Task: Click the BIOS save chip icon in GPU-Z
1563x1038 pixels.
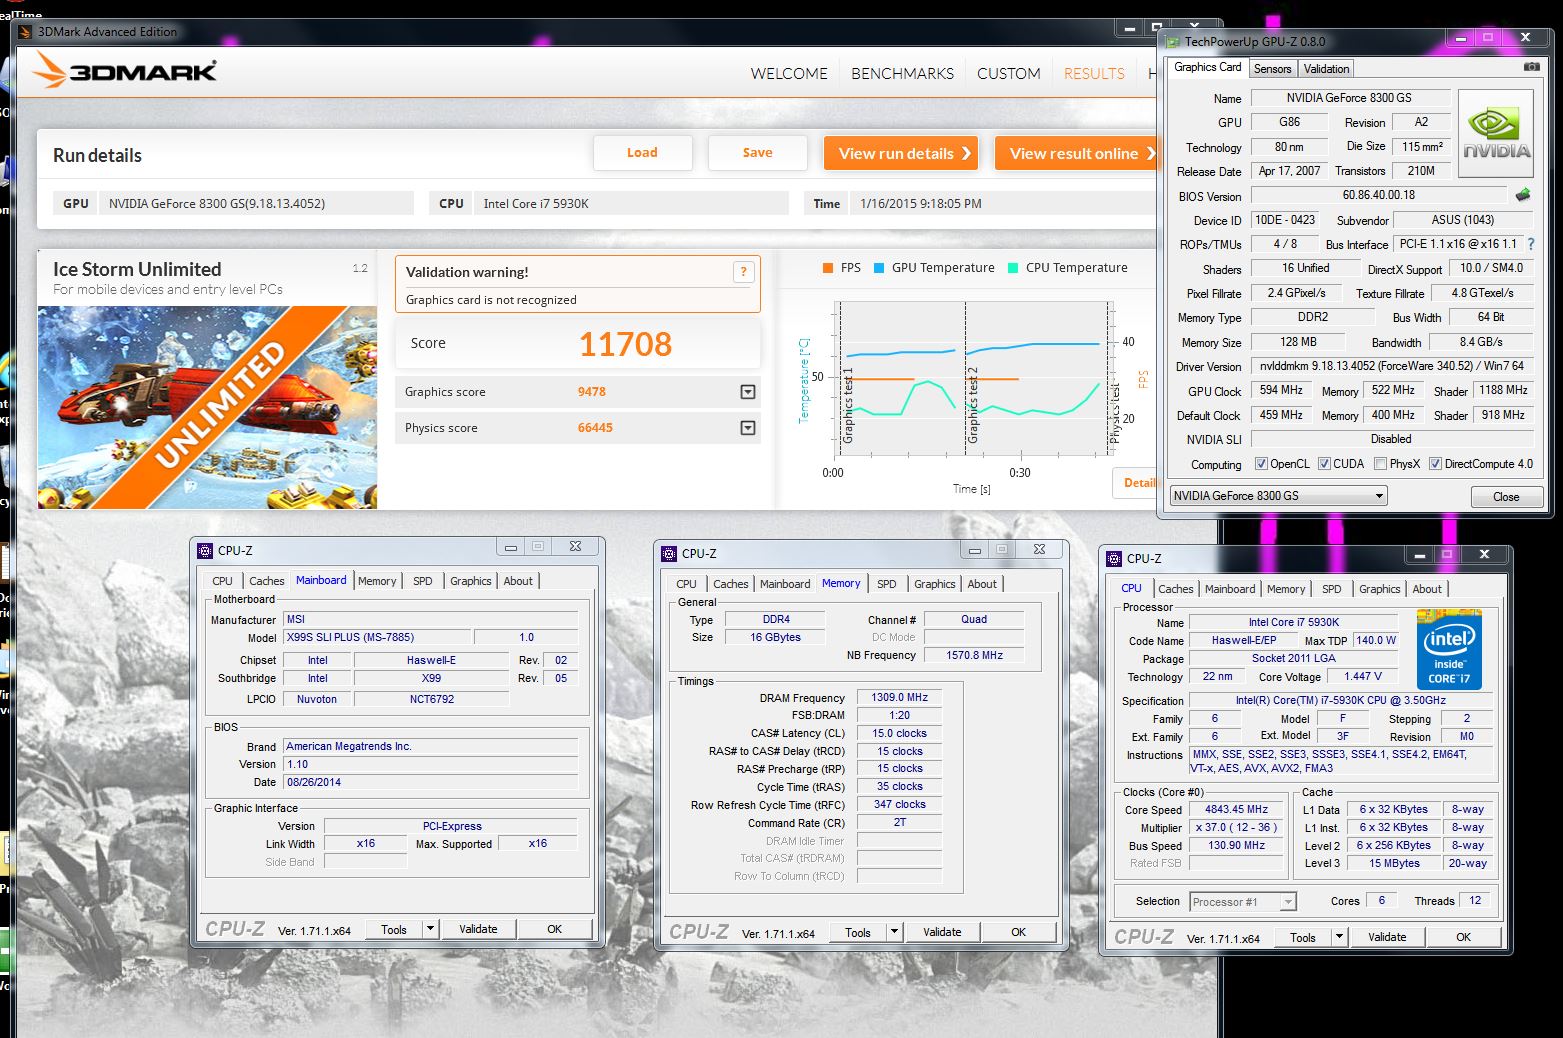Action: 1523,195
